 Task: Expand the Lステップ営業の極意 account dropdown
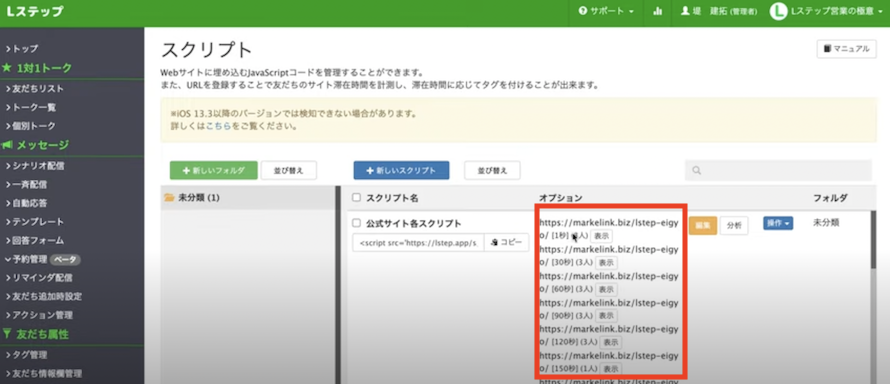pos(836,11)
